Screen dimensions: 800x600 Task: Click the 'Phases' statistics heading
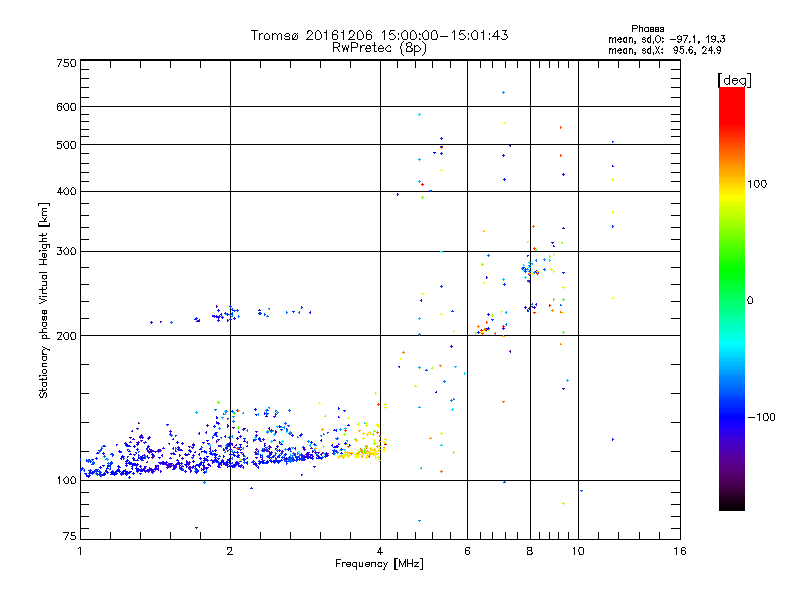coord(647,29)
